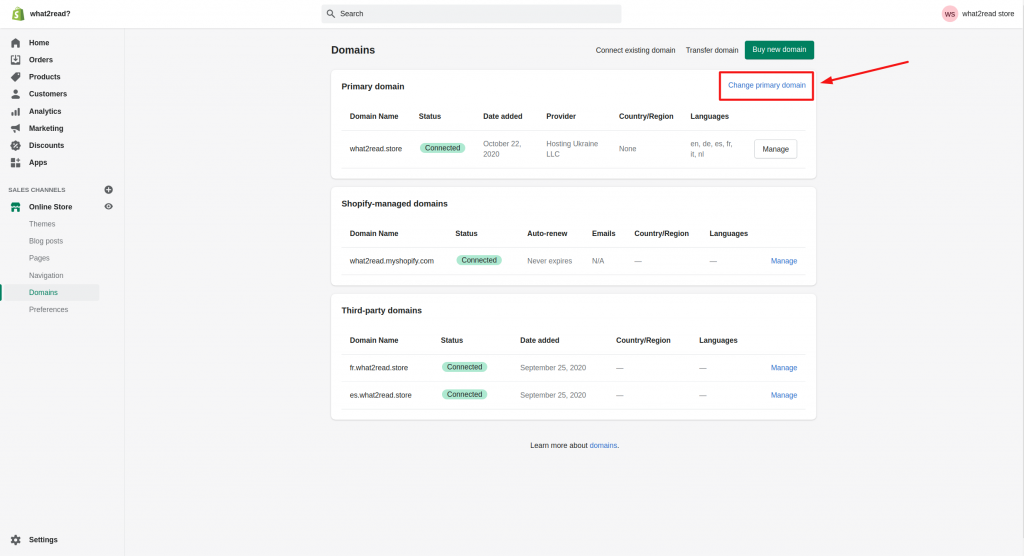Open Customers in the sidebar
The image size is (1024, 556).
[x=48, y=94]
